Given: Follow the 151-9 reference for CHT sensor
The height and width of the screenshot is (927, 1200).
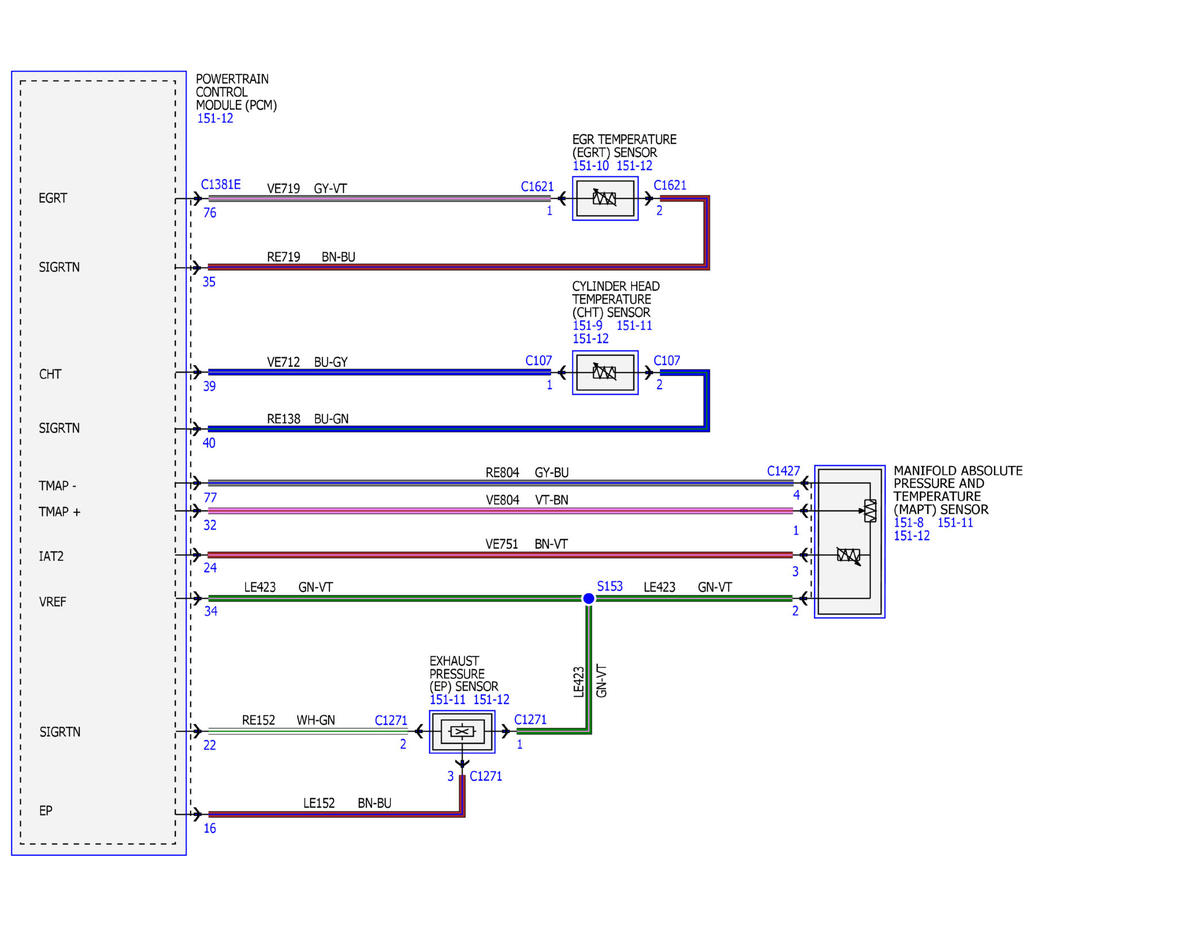Looking at the screenshot, I should point(588,326).
